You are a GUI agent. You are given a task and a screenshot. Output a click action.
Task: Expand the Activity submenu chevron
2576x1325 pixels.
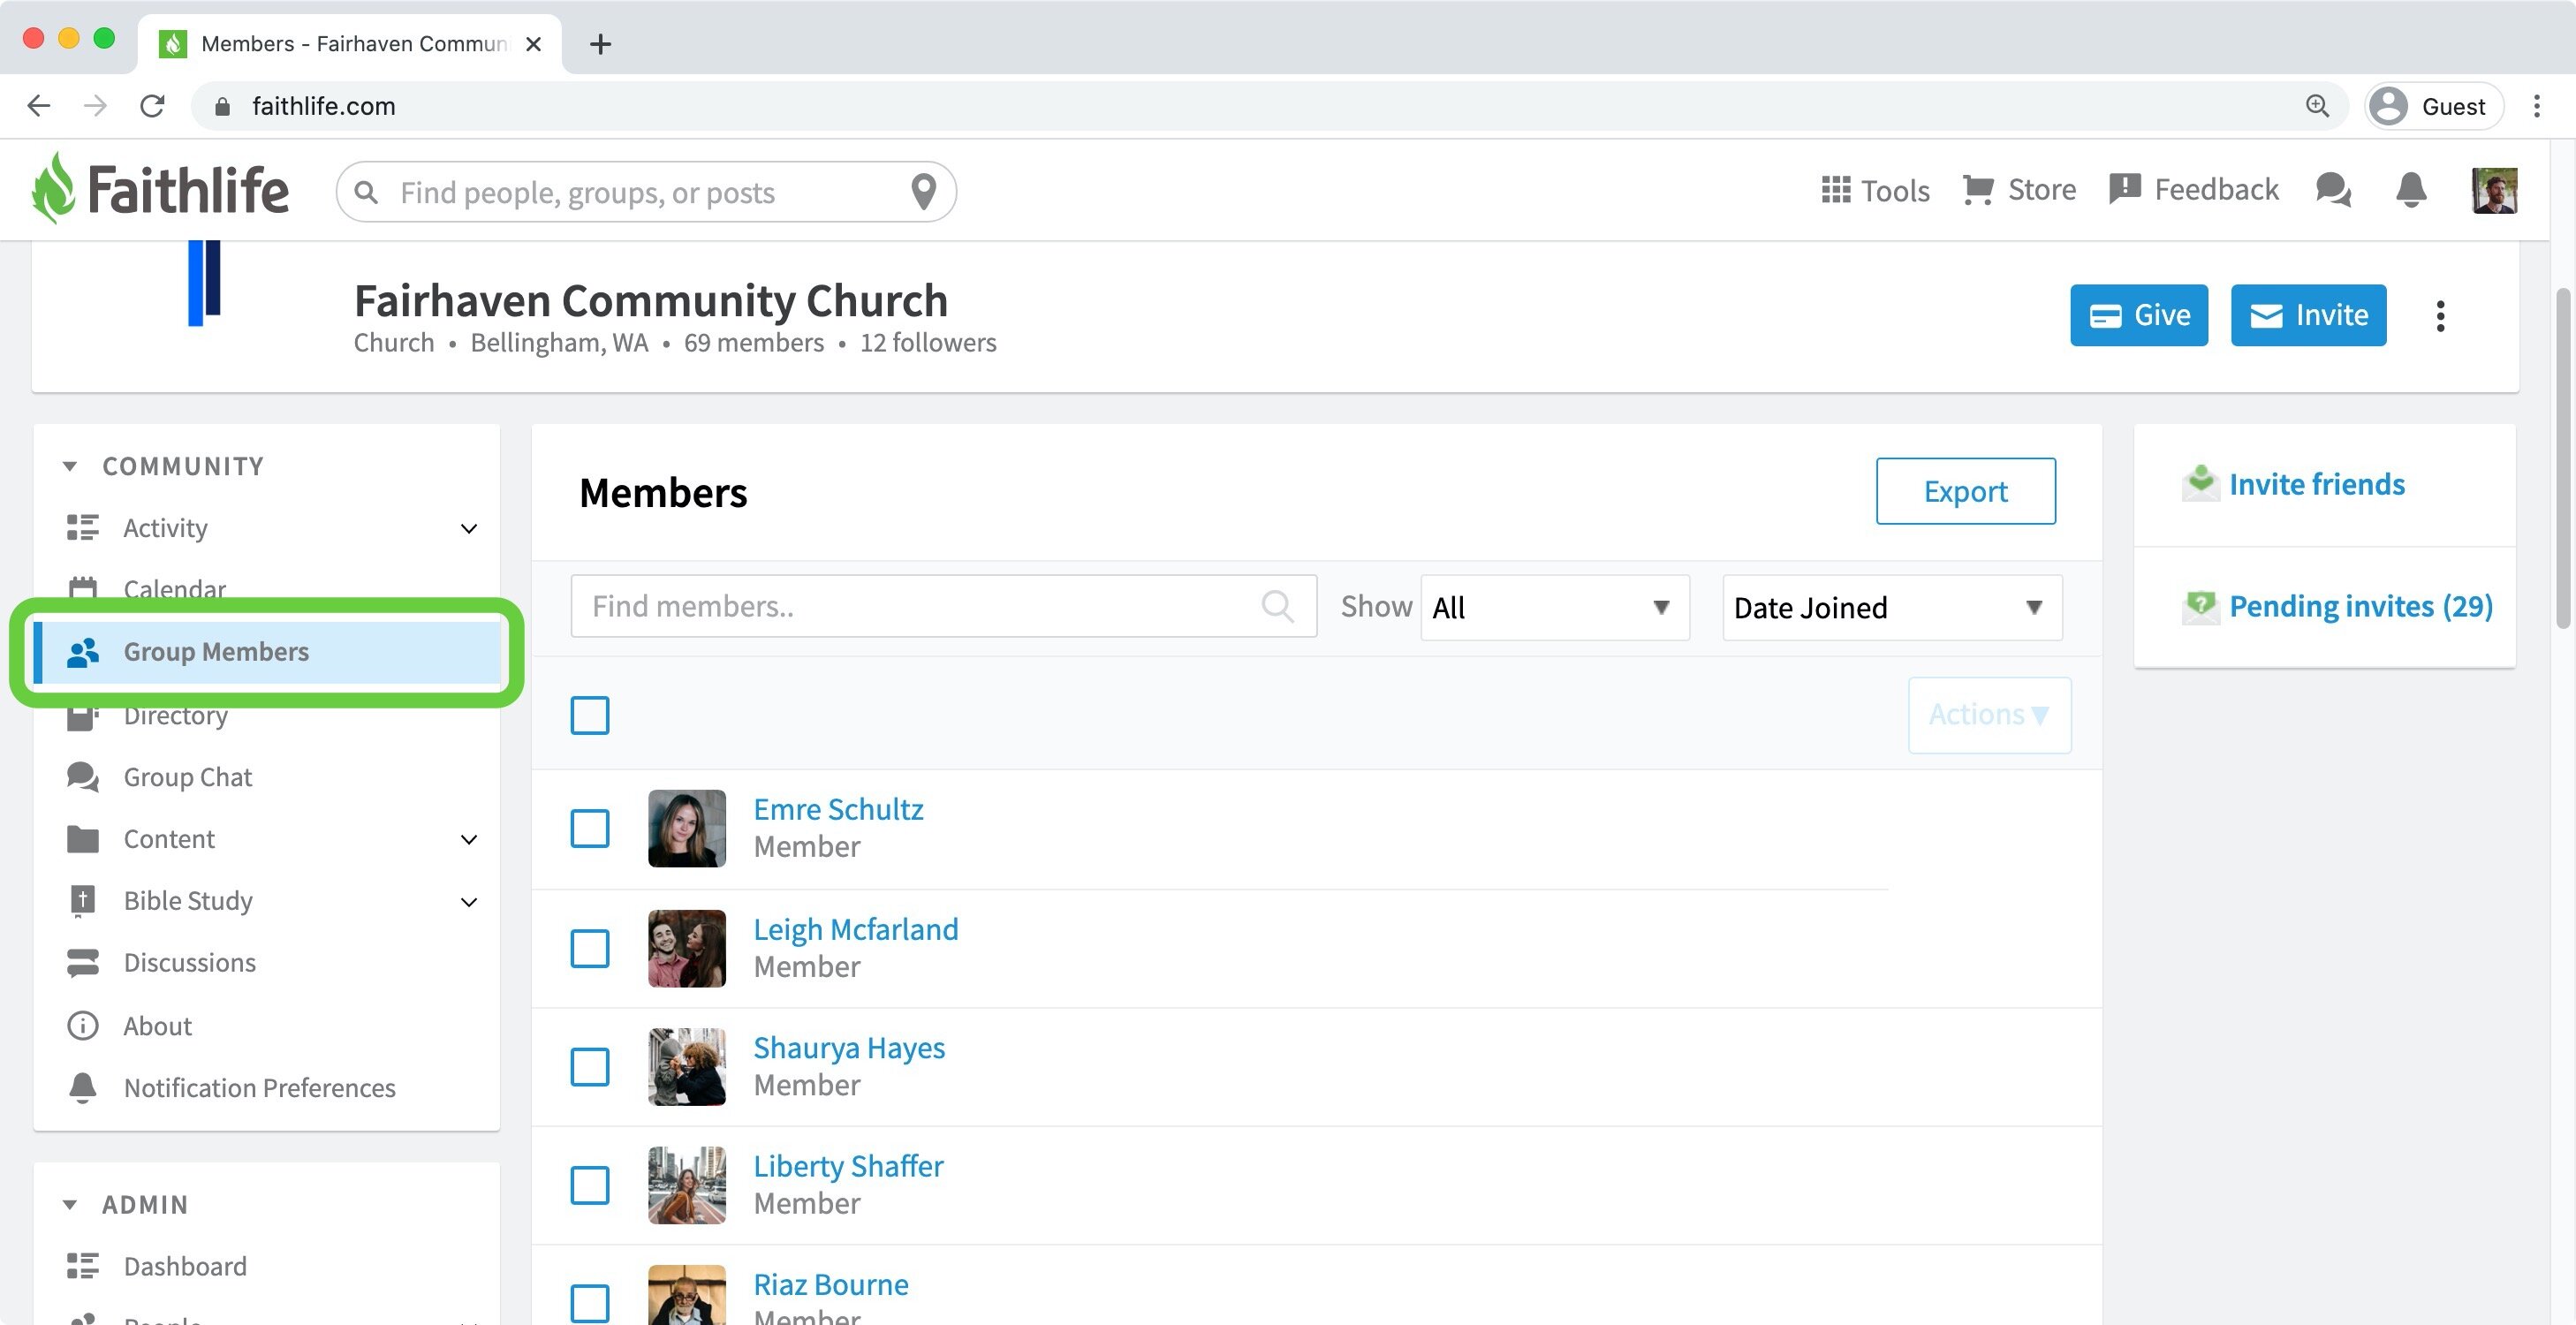coord(468,528)
